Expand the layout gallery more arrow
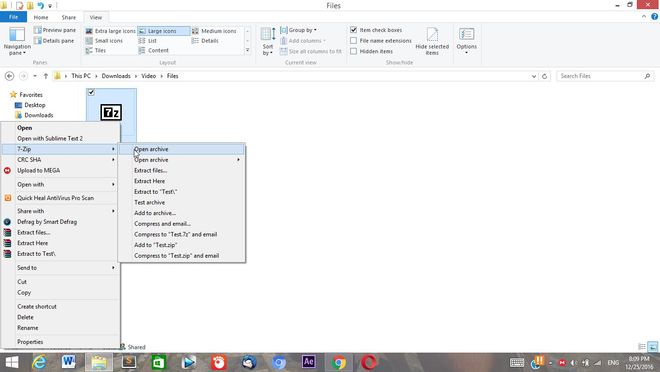Image resolution: width=660 pixels, height=372 pixels. pyautogui.click(x=248, y=50)
